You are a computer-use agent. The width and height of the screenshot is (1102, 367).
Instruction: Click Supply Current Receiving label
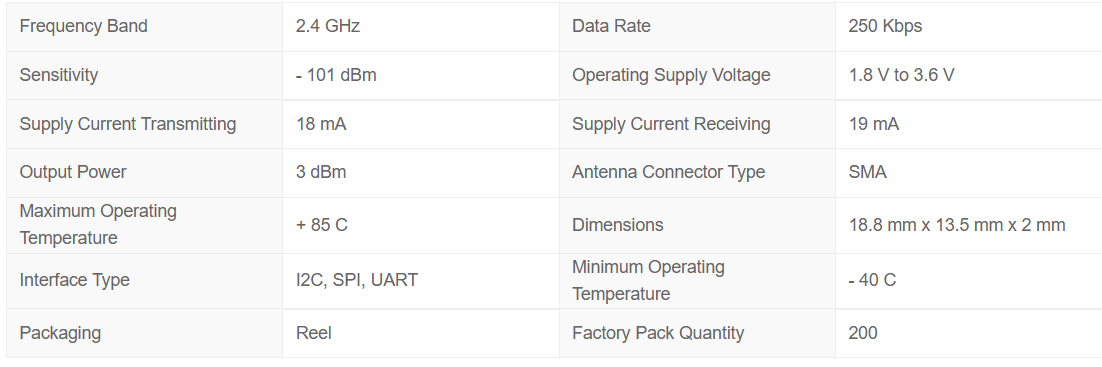[x=671, y=124]
